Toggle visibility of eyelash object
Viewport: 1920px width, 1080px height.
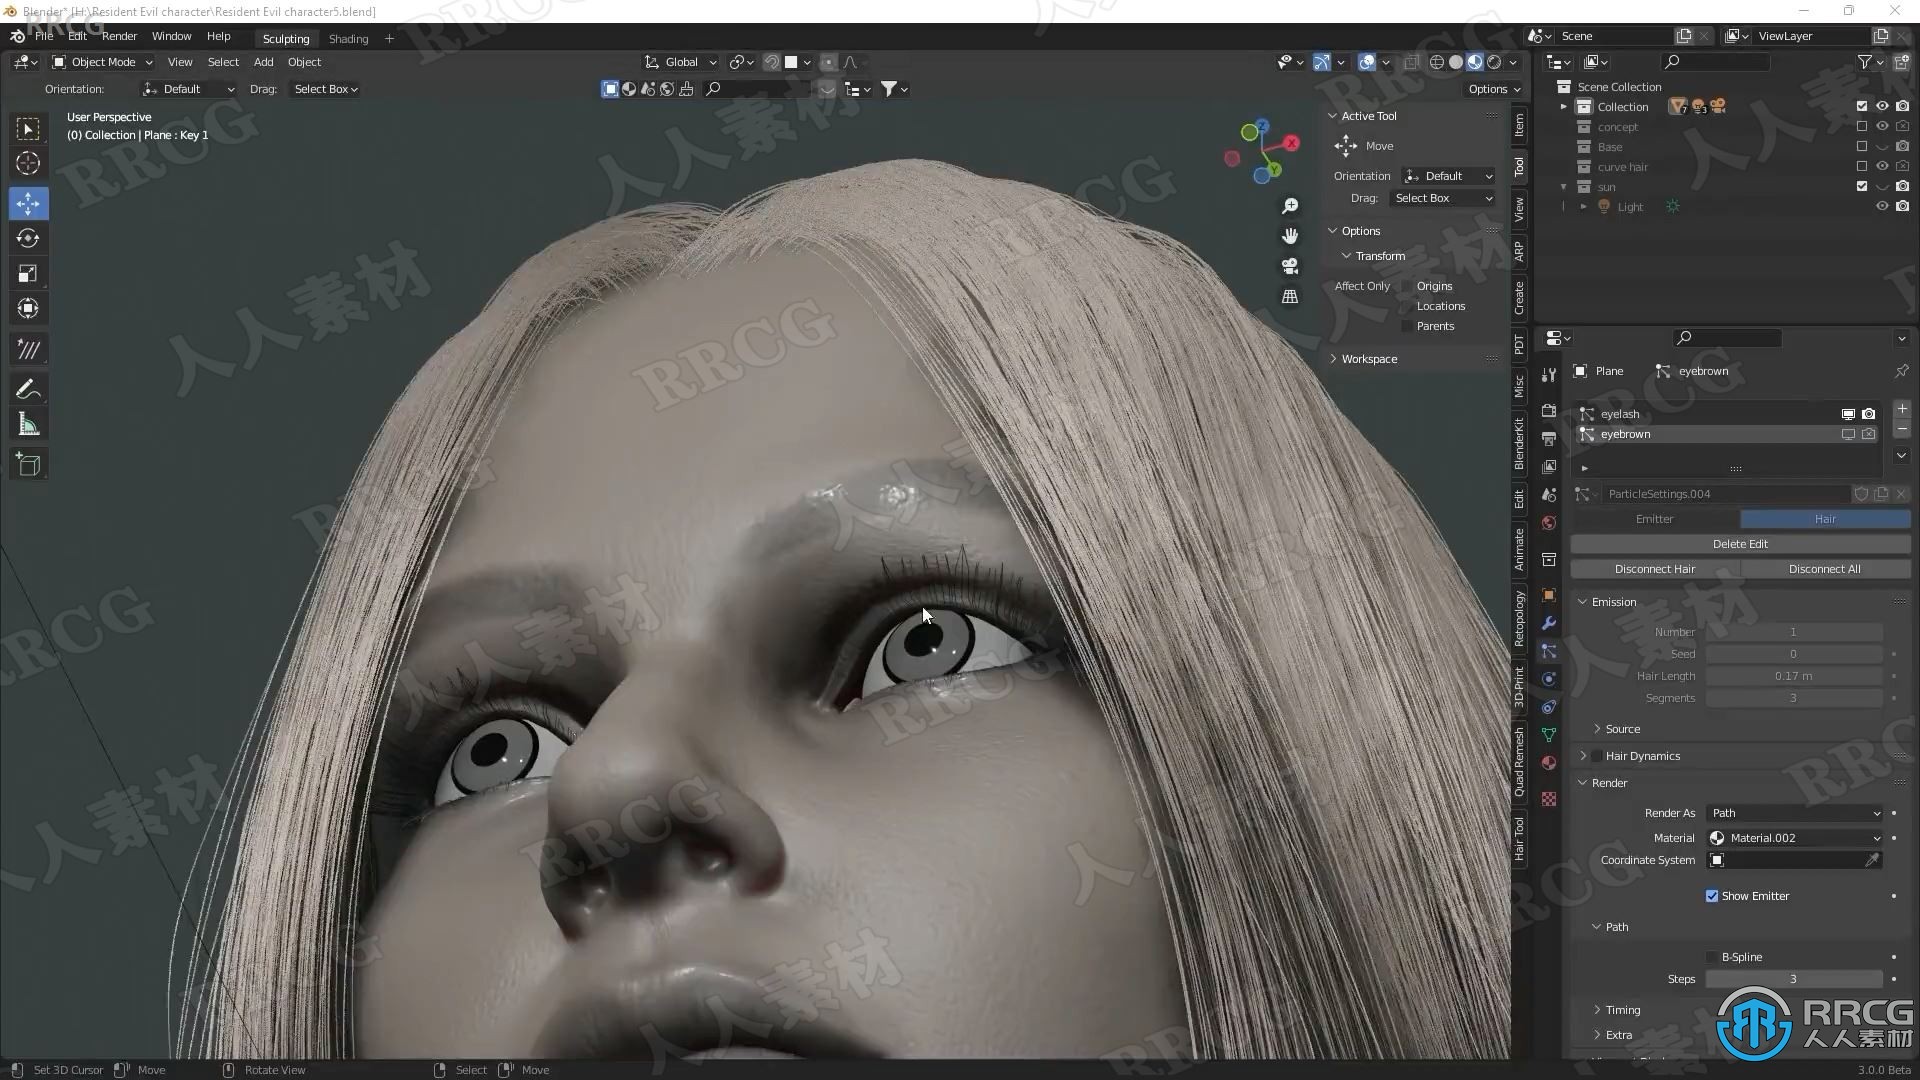click(1849, 413)
